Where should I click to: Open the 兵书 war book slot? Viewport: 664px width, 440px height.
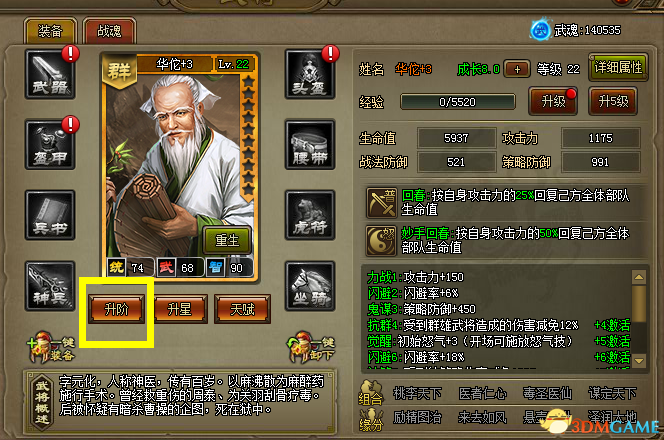(x=50, y=216)
